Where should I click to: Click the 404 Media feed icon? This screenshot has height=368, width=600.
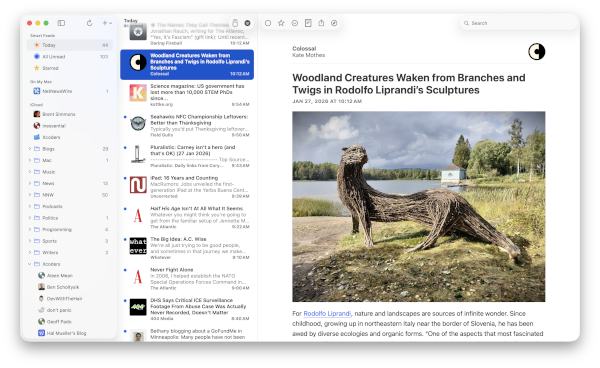click(138, 307)
